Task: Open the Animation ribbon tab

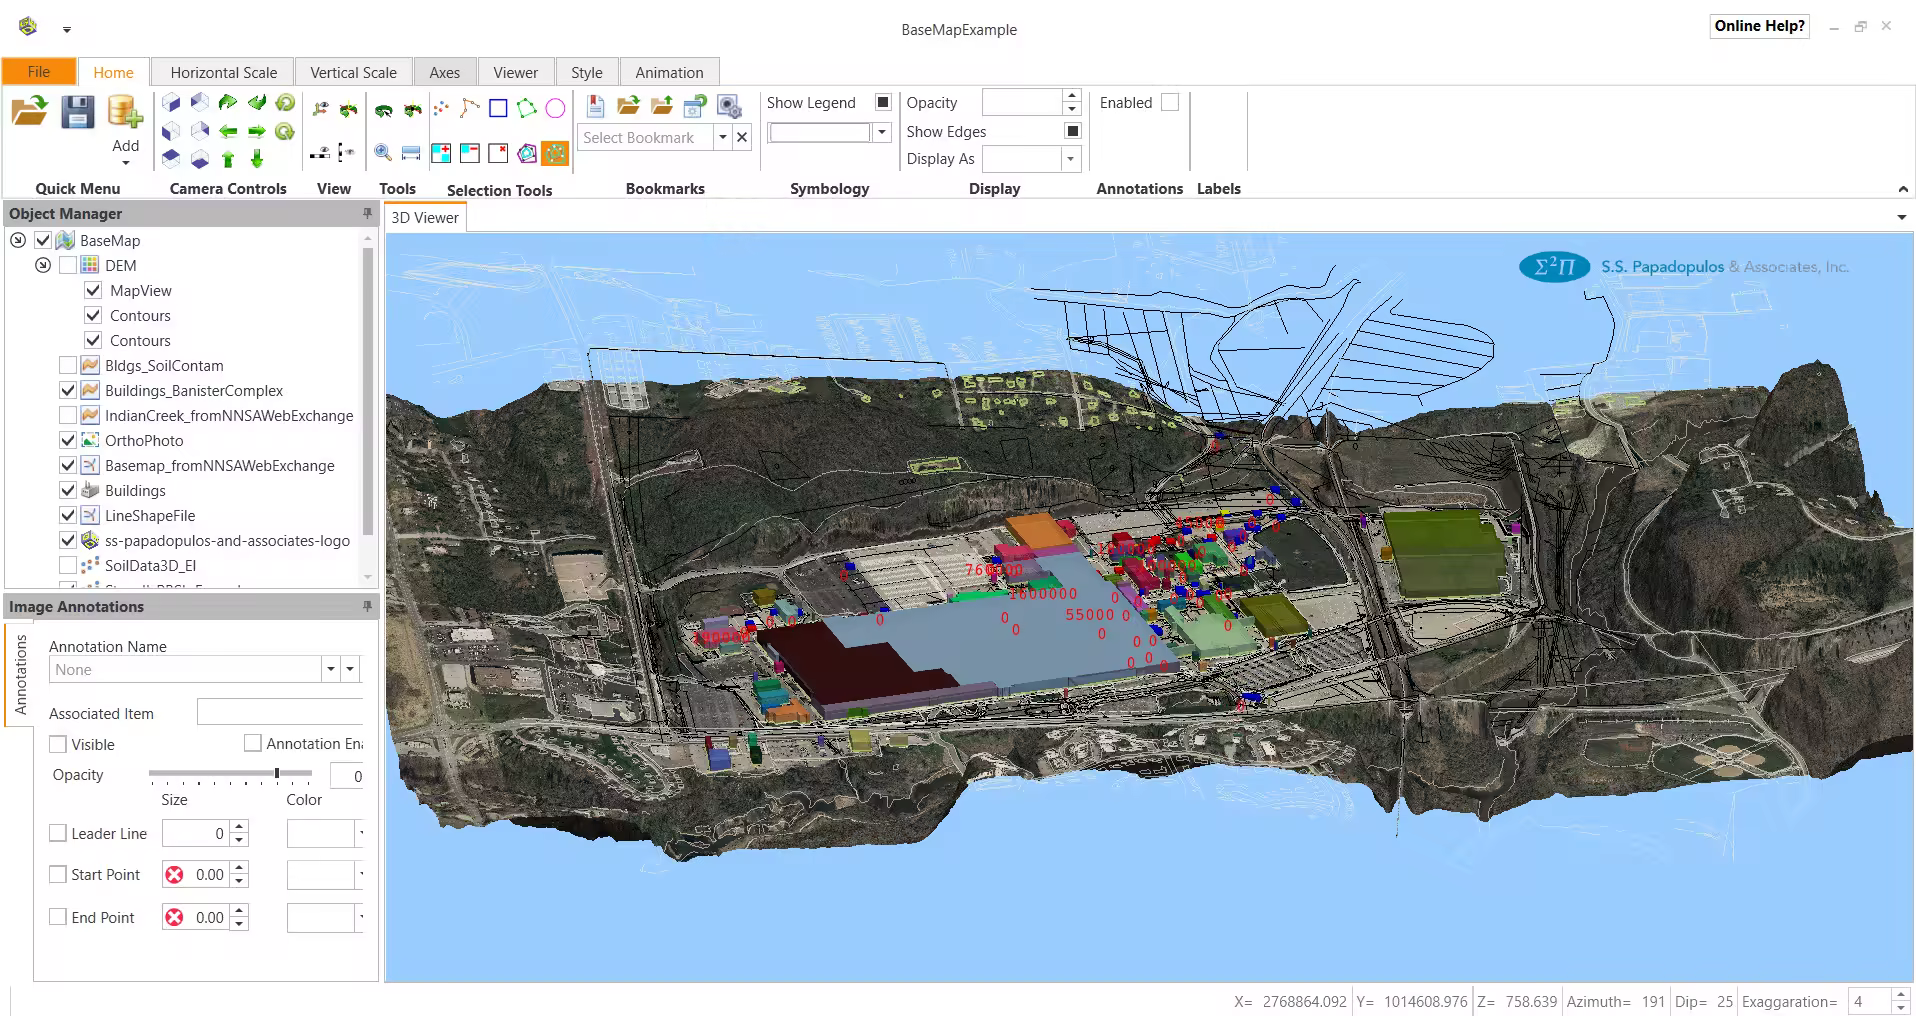Action: click(669, 72)
